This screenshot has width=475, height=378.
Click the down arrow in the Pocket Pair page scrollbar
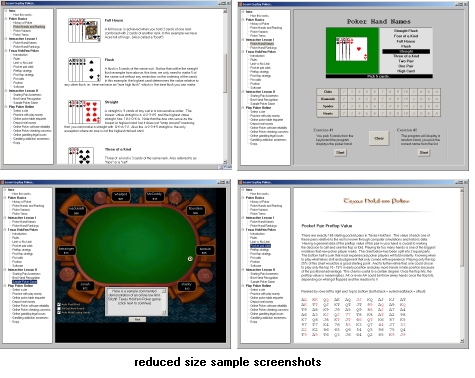462,341
